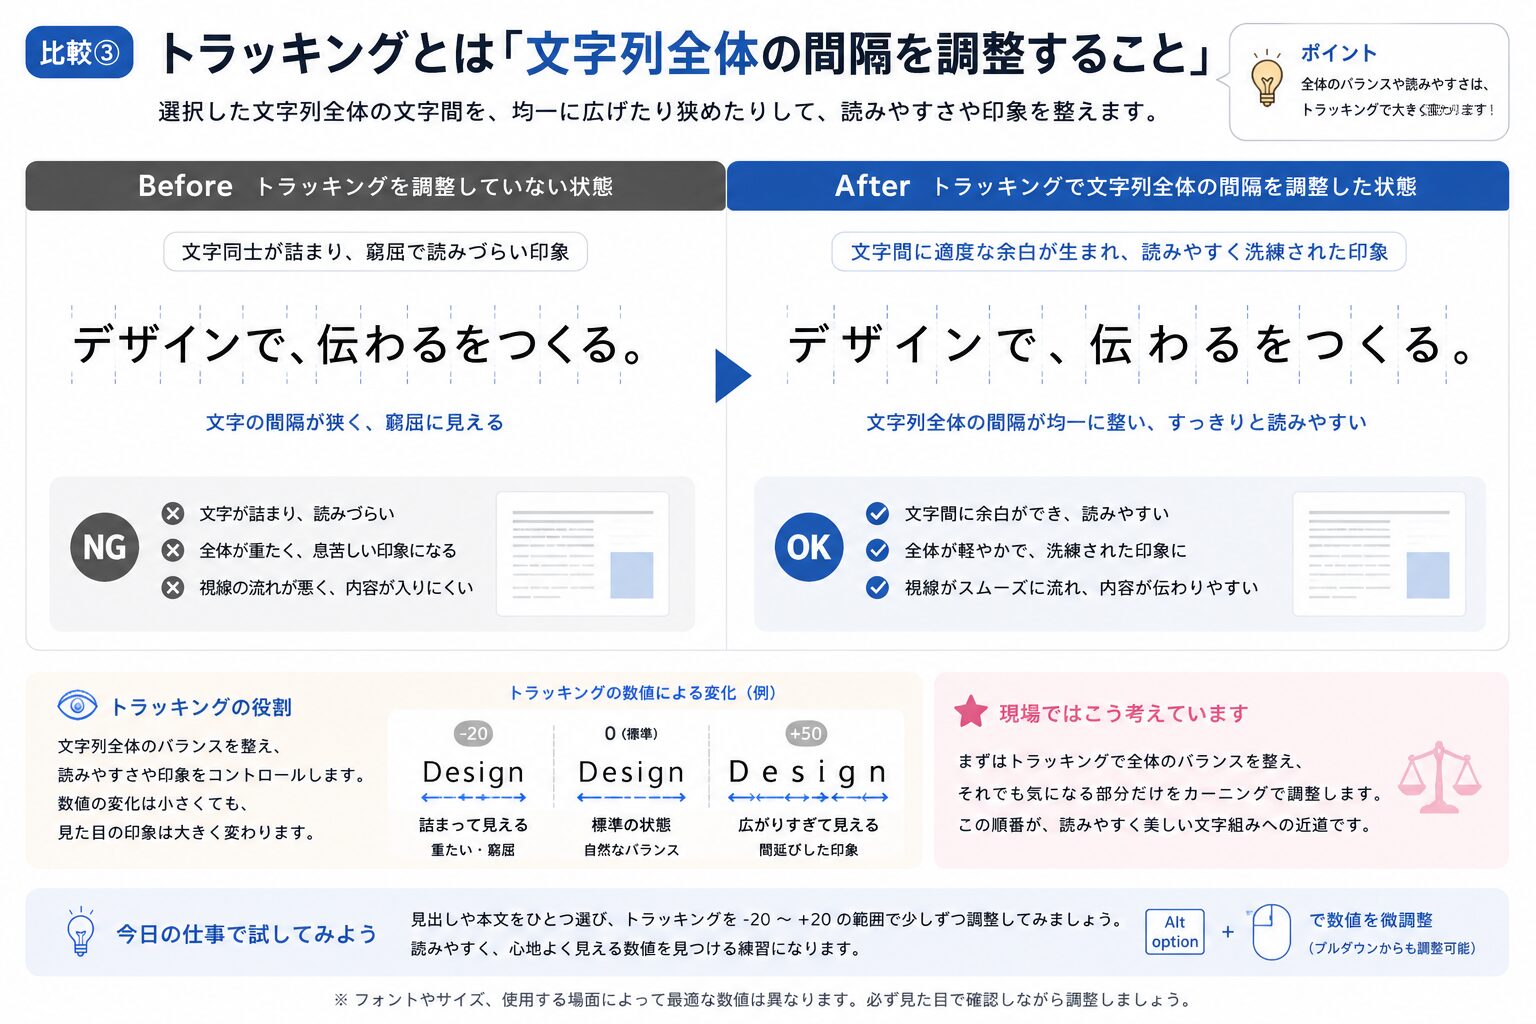This screenshot has width=1536, height=1024.
Task: Click the Before header bar
Action: [375, 186]
